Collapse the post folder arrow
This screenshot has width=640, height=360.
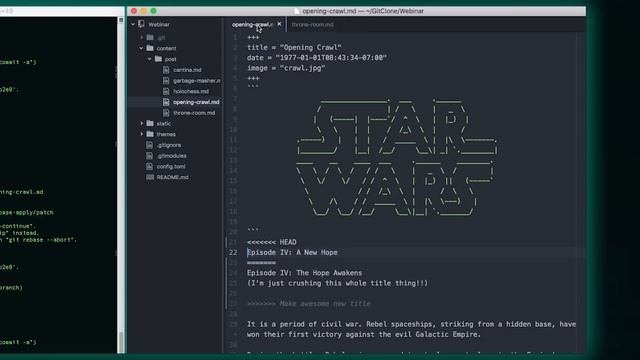point(149,59)
